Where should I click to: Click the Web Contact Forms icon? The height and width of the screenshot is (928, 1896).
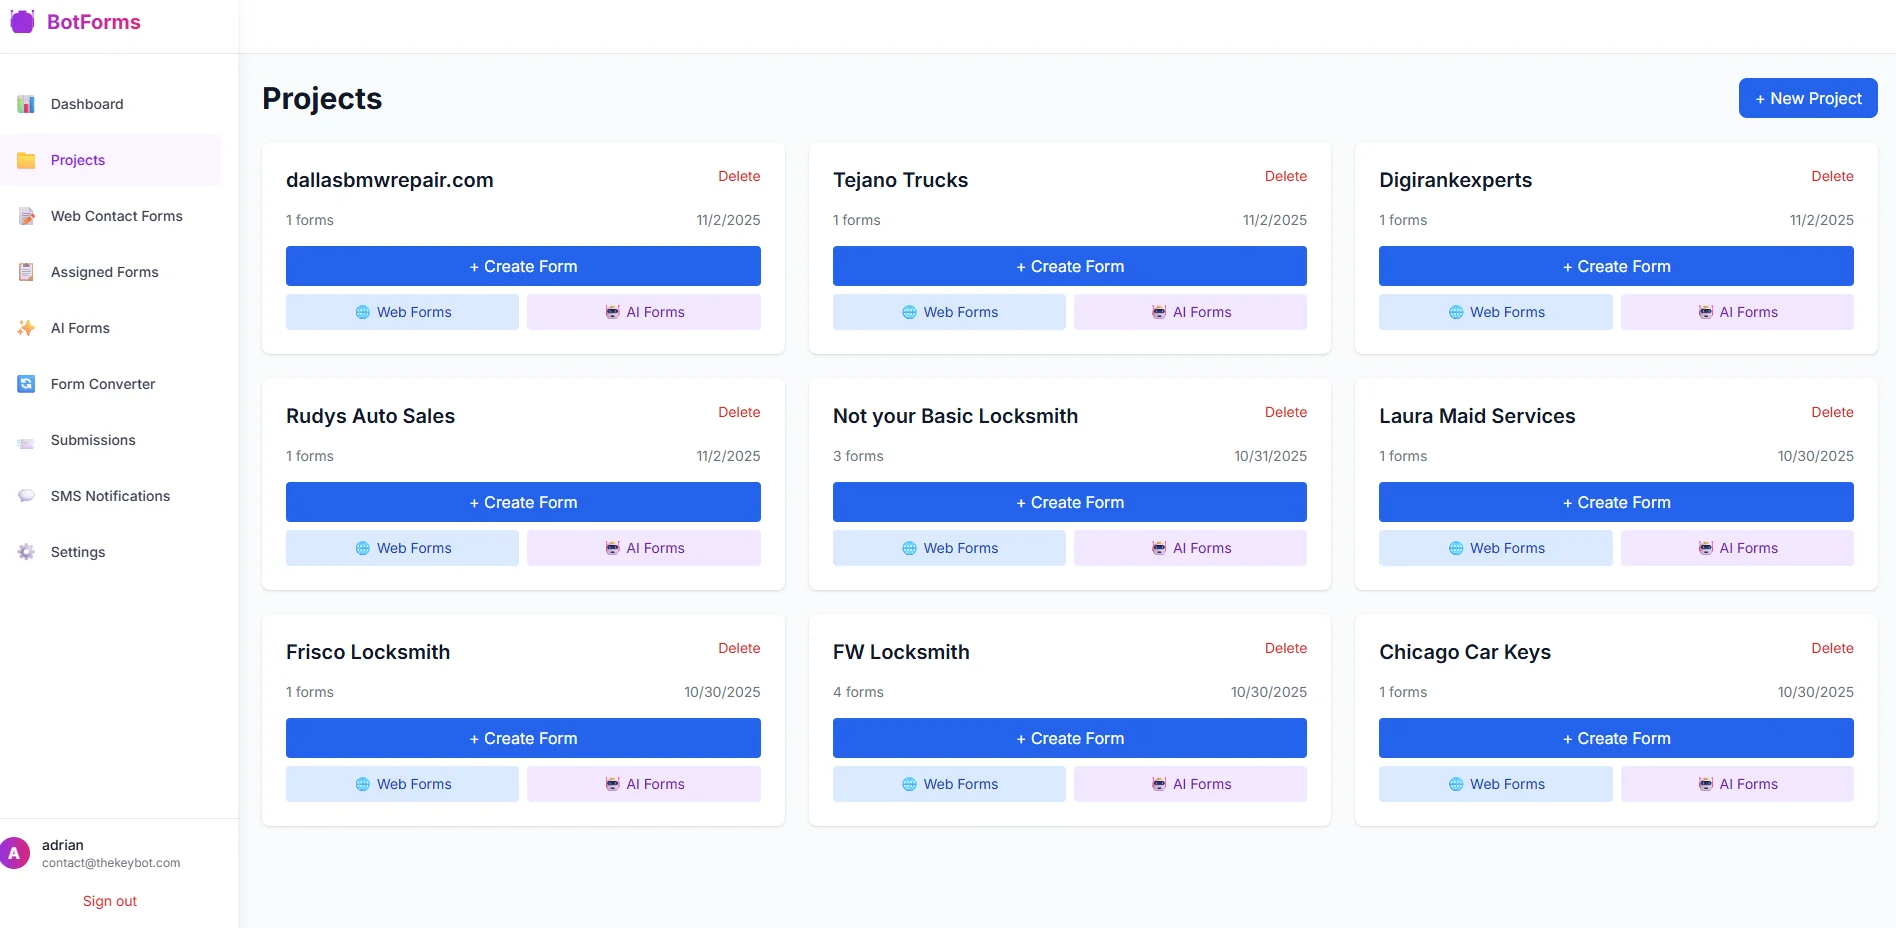(x=25, y=216)
